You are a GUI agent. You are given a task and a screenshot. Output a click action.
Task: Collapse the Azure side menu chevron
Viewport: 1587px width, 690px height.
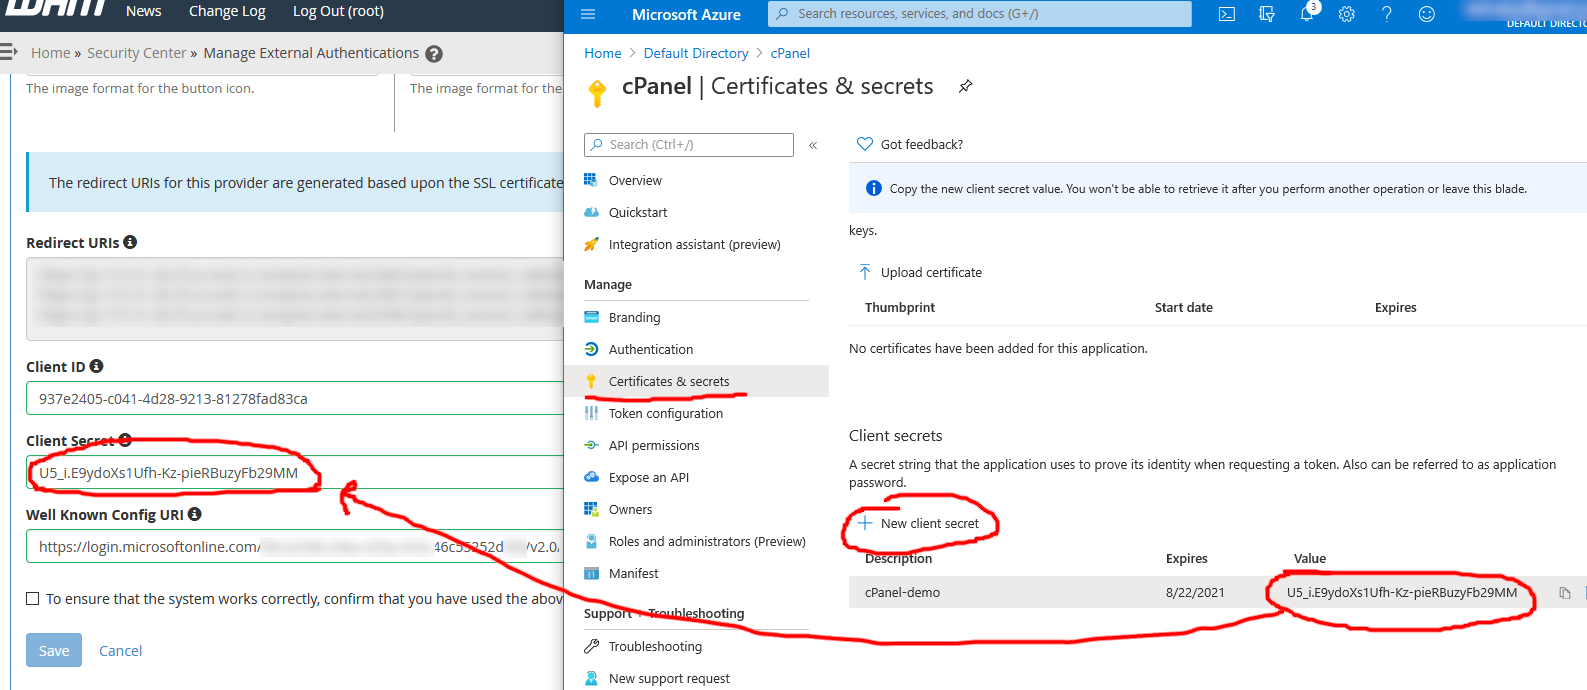coord(813,145)
